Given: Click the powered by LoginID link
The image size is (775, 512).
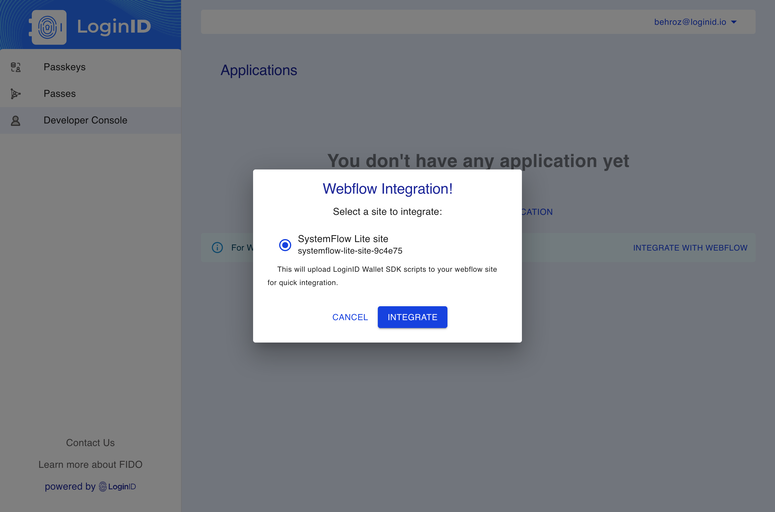Looking at the screenshot, I should point(90,487).
